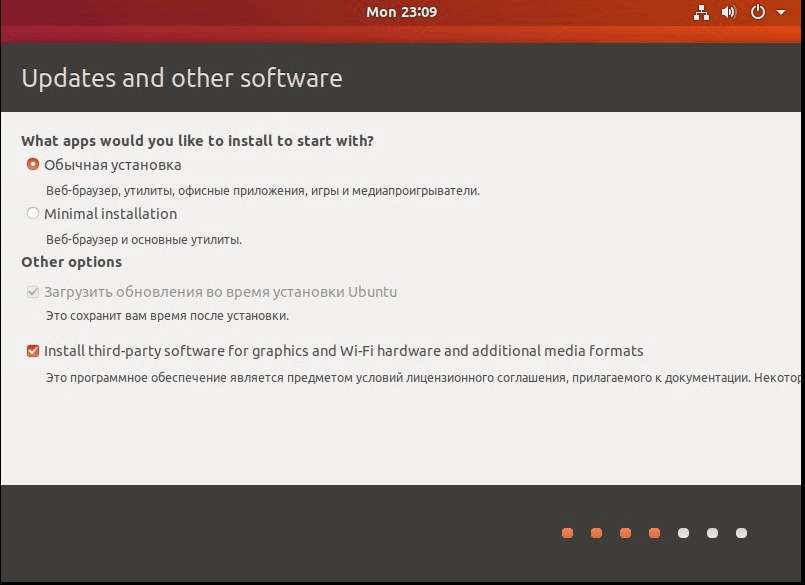This screenshot has height=585, width=805.
Task: Expand the system menu arrow
Action: [x=781, y=12]
